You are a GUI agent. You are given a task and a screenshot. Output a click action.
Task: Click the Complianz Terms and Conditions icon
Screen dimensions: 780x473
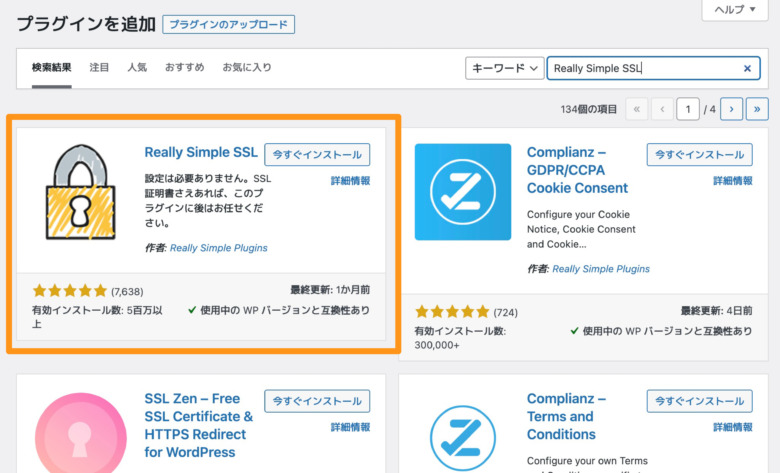click(x=463, y=438)
